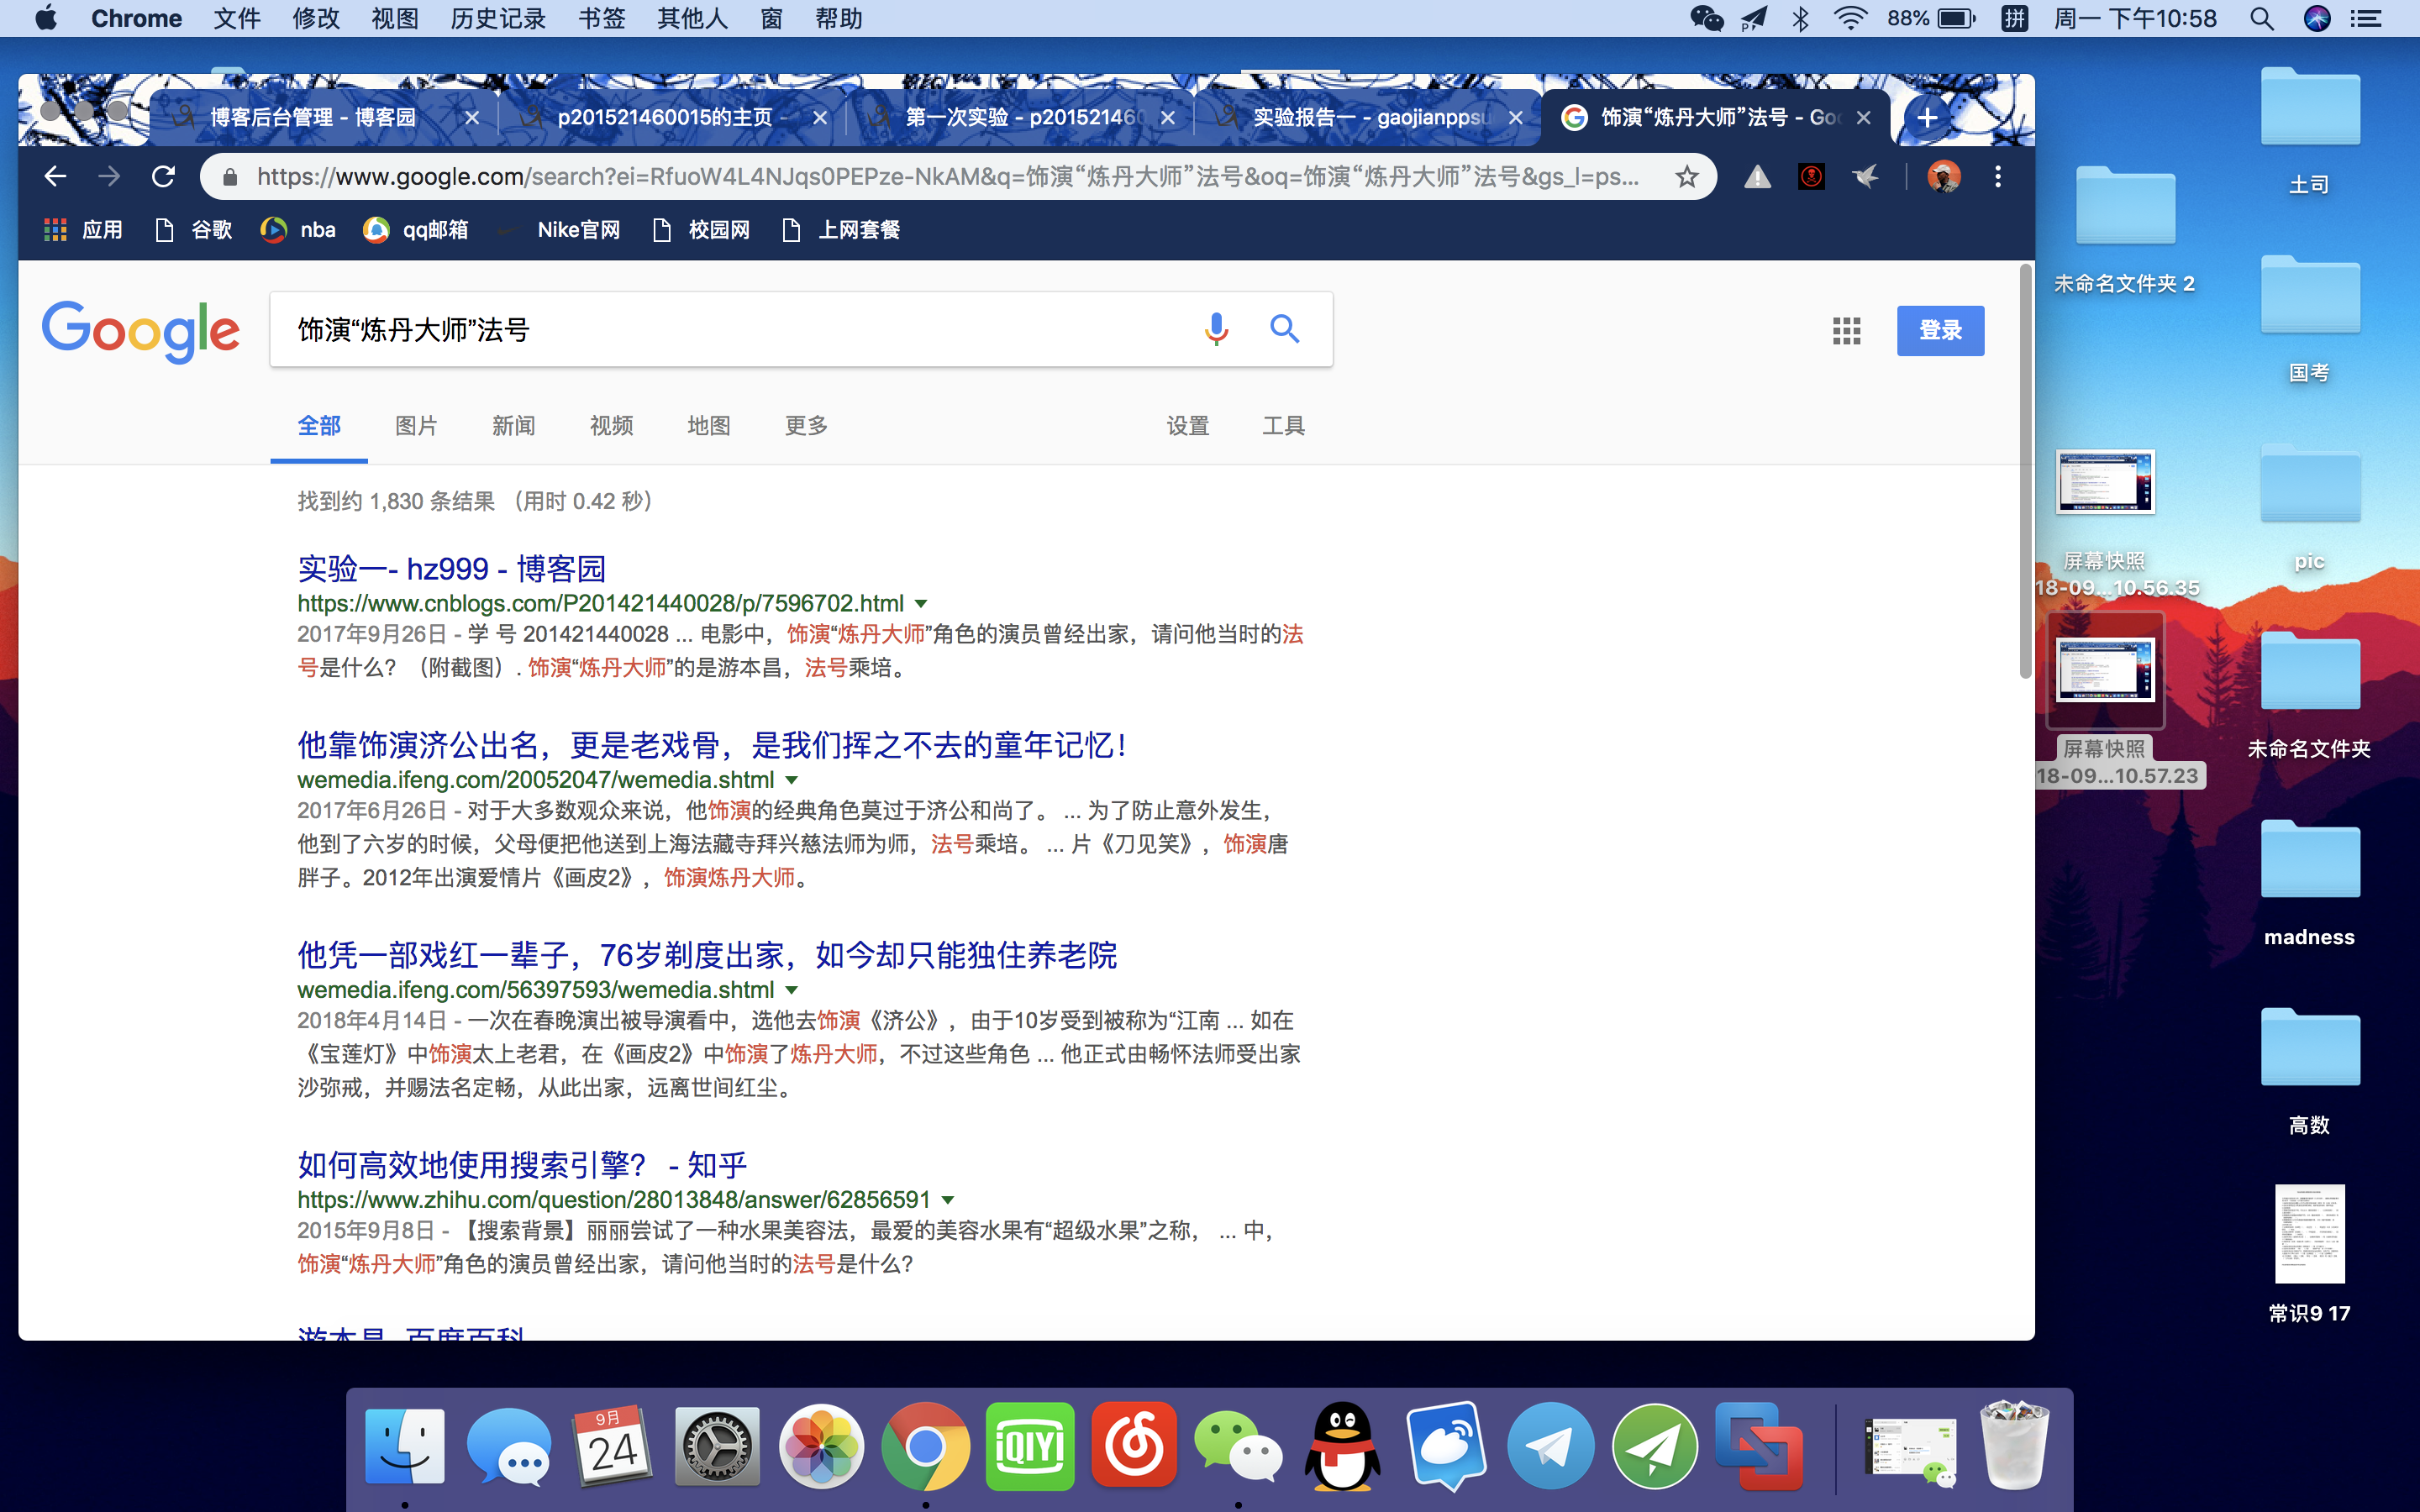Viewport: 2420px width, 1512px height.
Task: Open the 校园网 bookmark
Action: tap(702, 230)
